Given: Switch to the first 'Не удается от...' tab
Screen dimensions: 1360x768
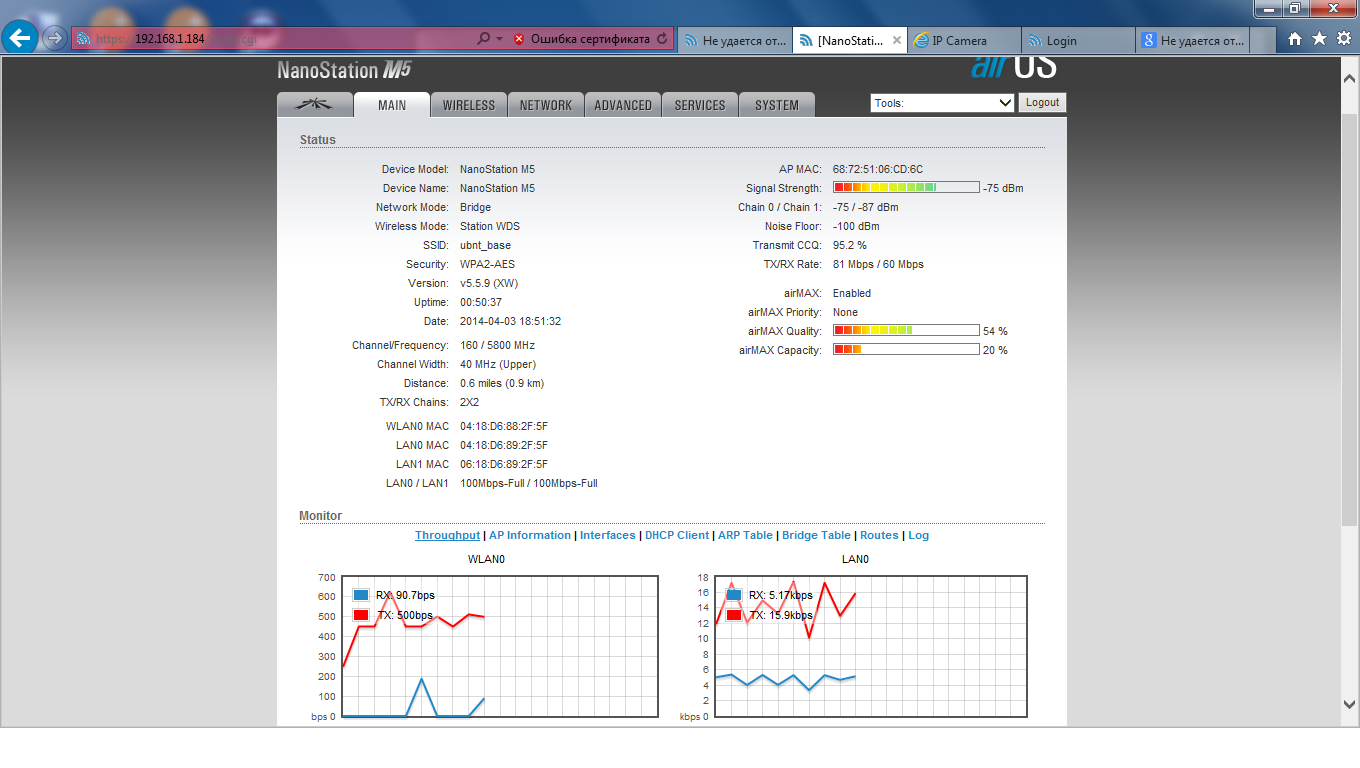Looking at the screenshot, I should (x=735, y=40).
